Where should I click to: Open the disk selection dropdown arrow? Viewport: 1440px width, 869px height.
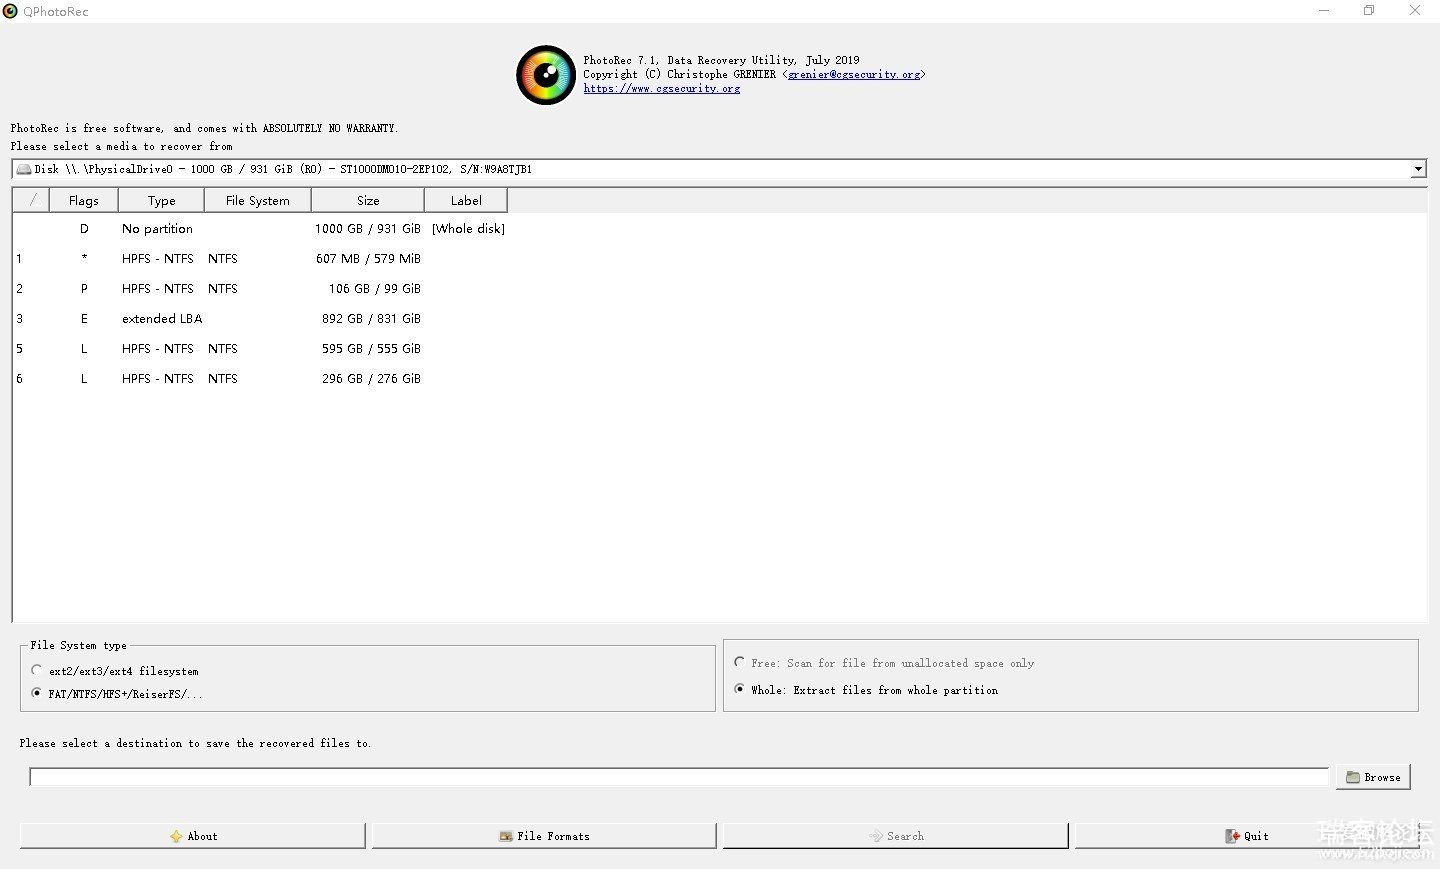[1418, 169]
